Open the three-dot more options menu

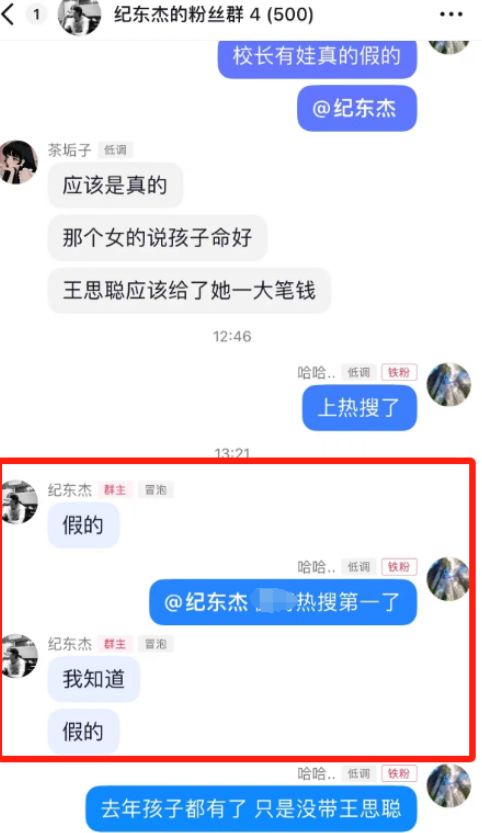tap(451, 14)
